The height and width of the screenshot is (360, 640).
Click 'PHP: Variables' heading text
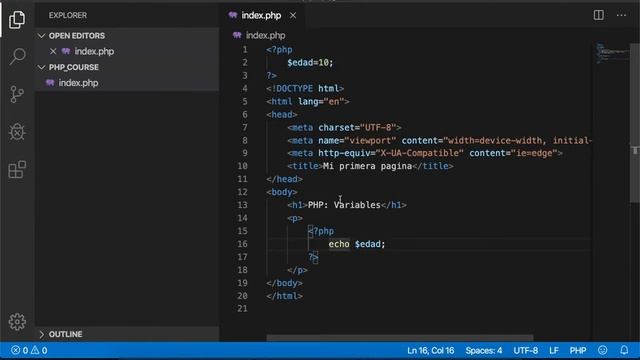344,205
